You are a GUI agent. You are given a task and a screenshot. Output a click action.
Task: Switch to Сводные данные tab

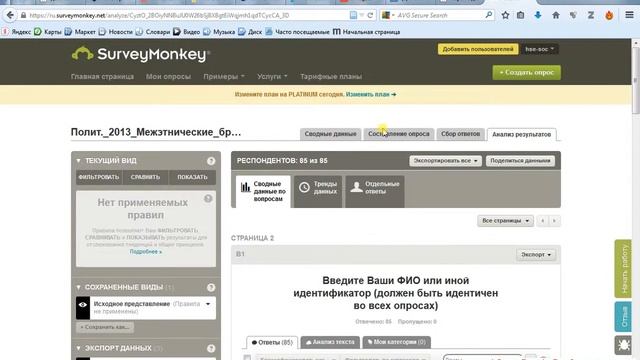330,134
